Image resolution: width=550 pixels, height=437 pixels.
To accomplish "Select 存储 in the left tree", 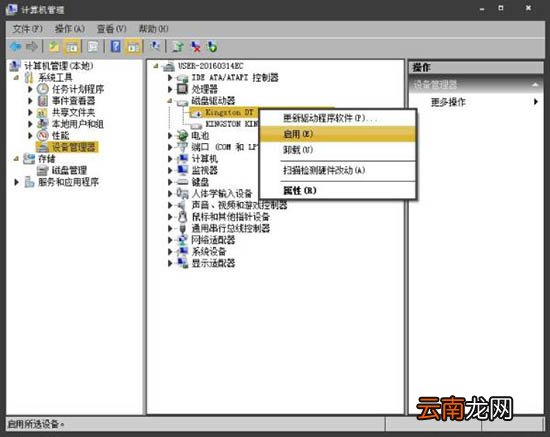I will (47, 159).
